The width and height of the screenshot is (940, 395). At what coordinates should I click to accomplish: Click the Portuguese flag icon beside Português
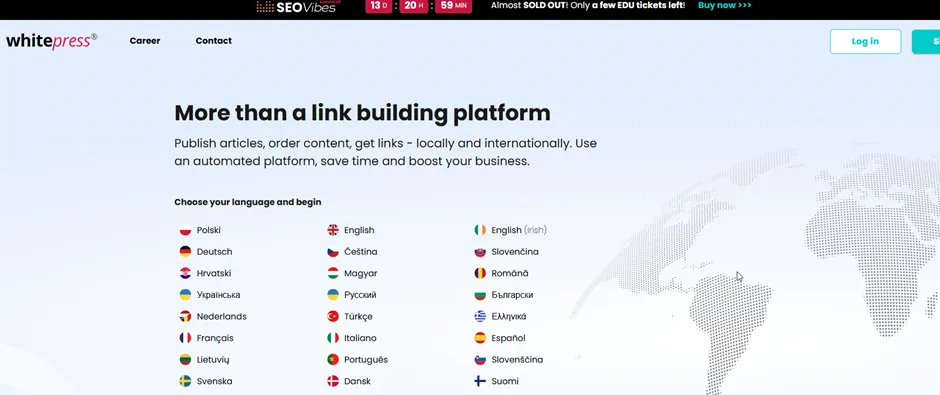tap(333, 360)
